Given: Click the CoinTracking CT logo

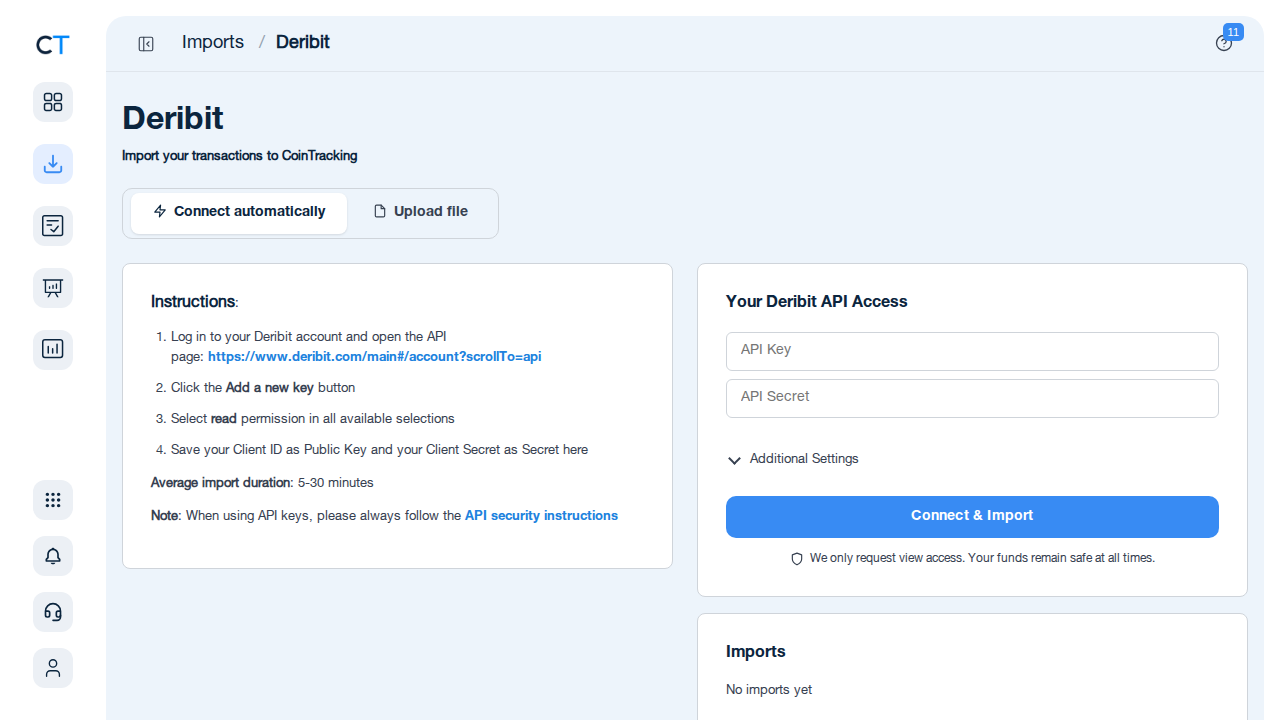Looking at the screenshot, I should [53, 45].
